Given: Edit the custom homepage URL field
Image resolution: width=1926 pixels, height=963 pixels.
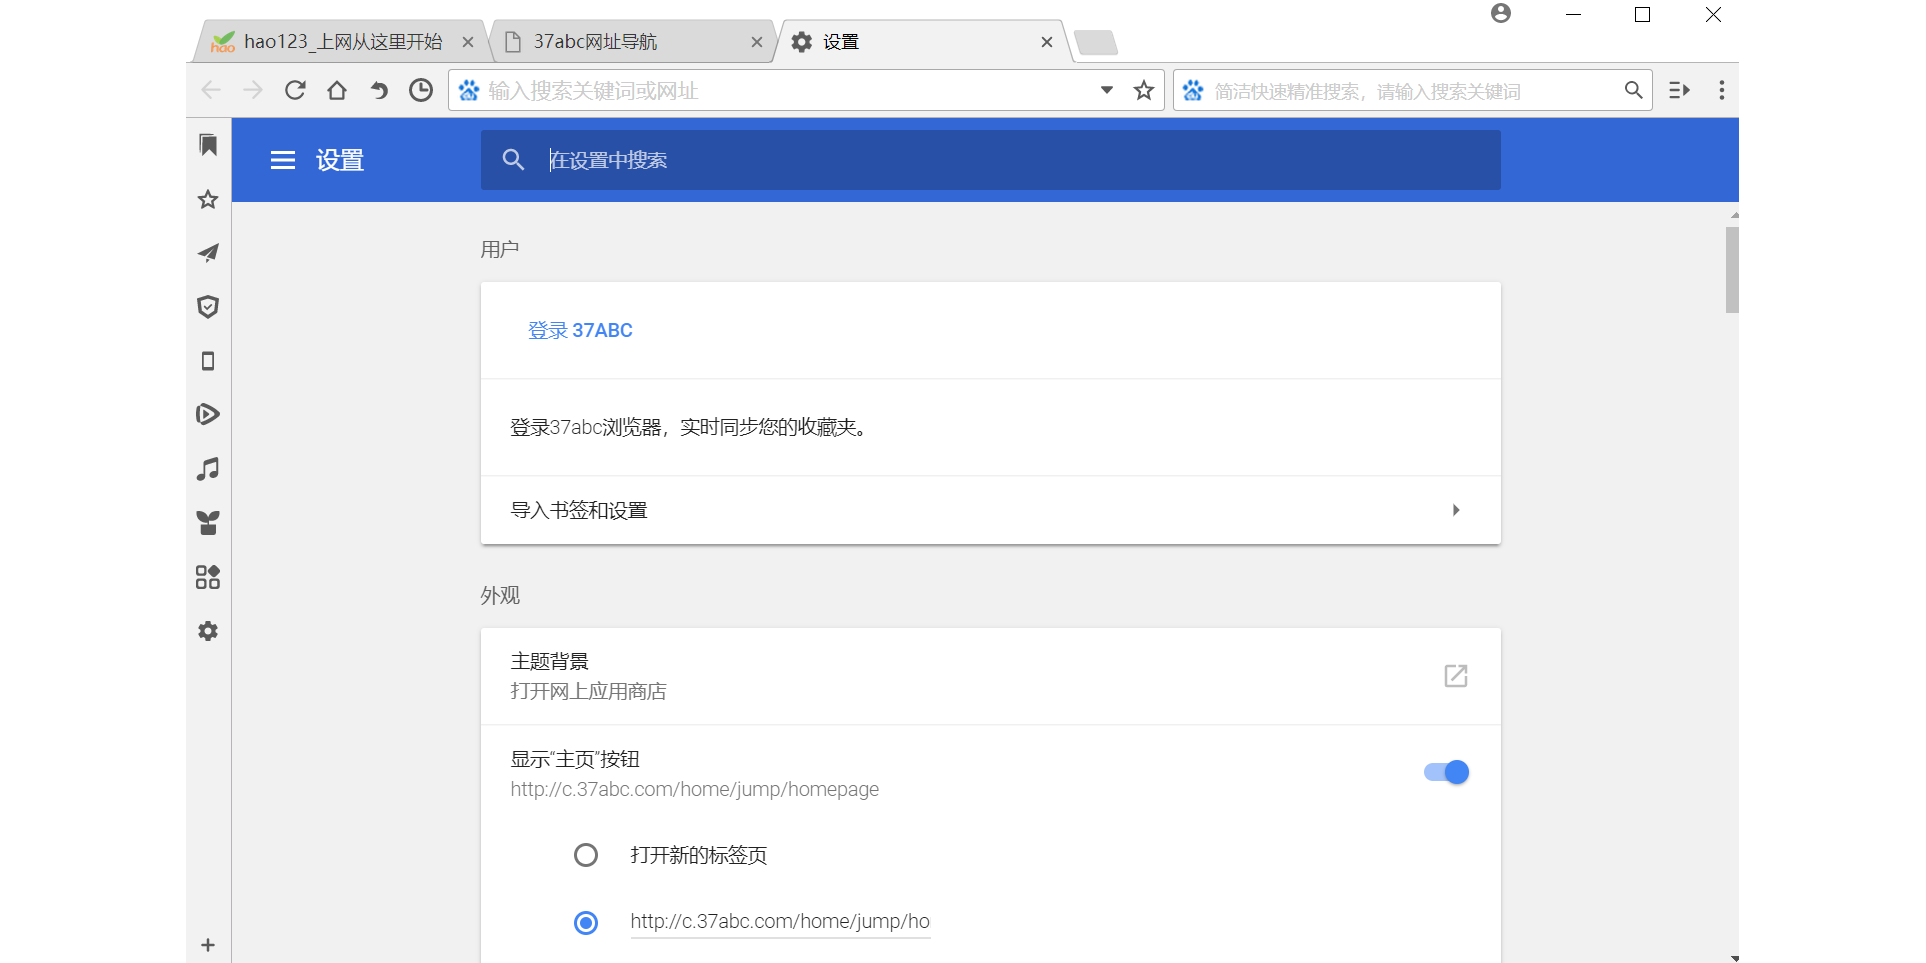Looking at the screenshot, I should (780, 922).
